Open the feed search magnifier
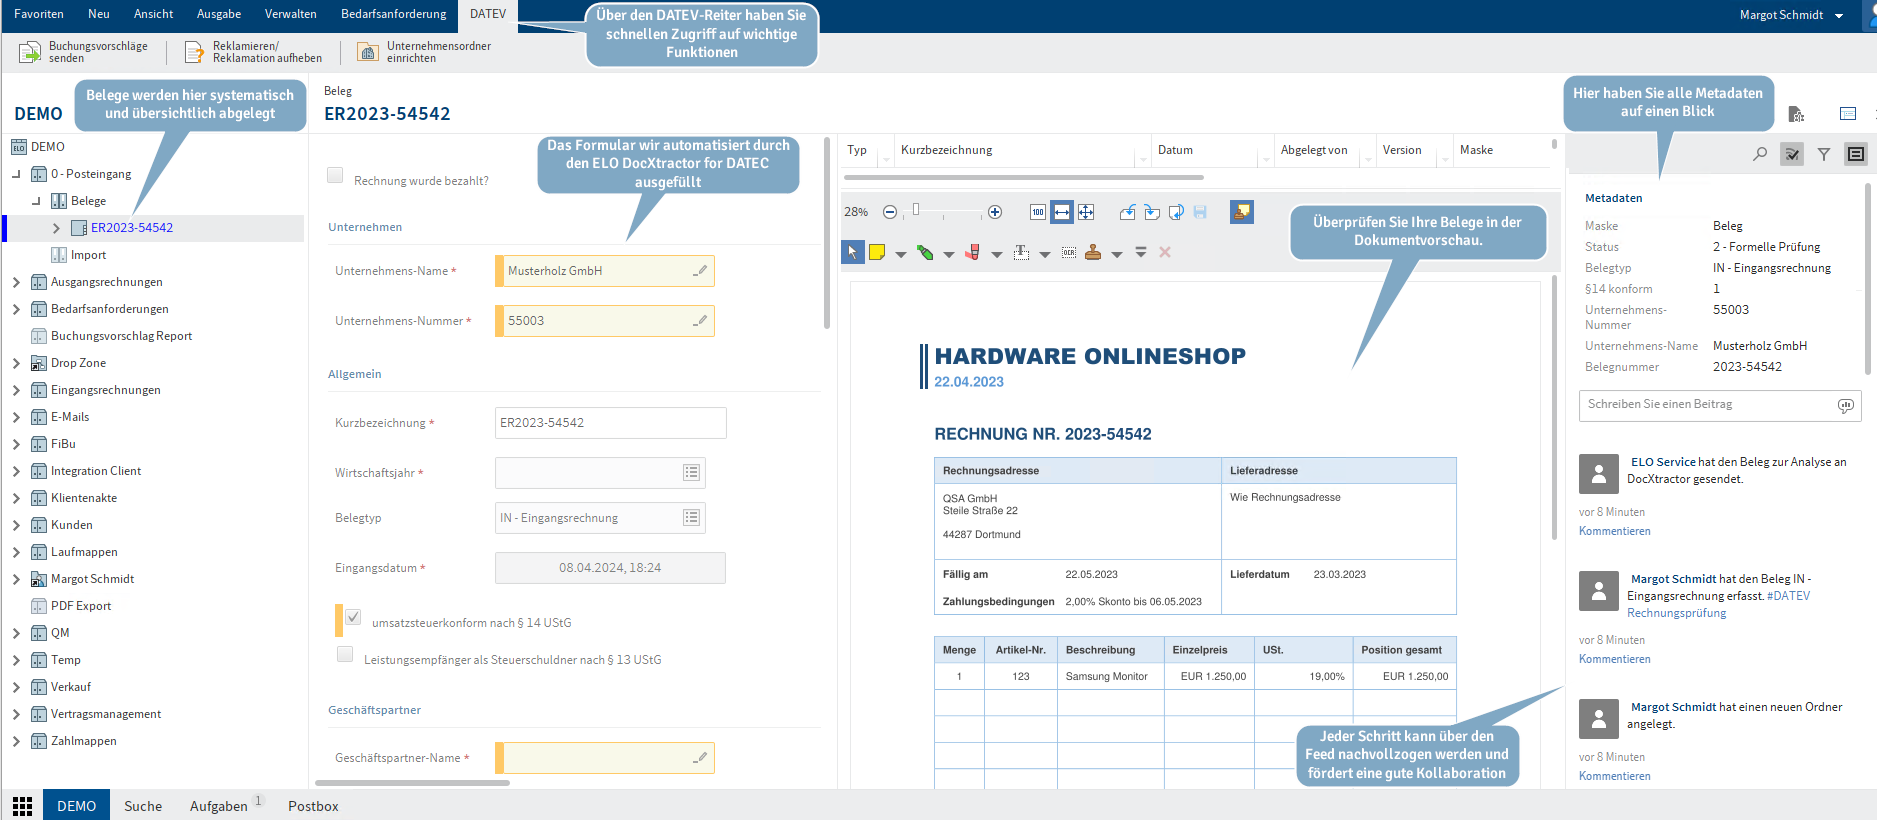The image size is (1877, 820). 1760,154
